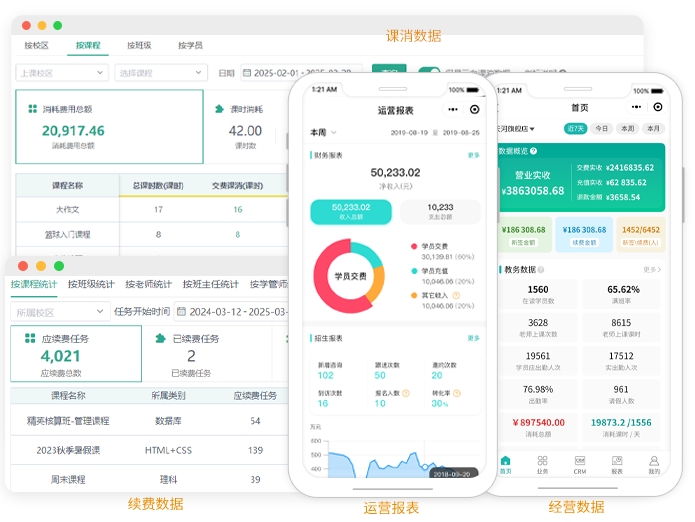Click the help icon beside 教务数据
Image resolution: width=695 pixels, height=522 pixels.
(x=541, y=269)
